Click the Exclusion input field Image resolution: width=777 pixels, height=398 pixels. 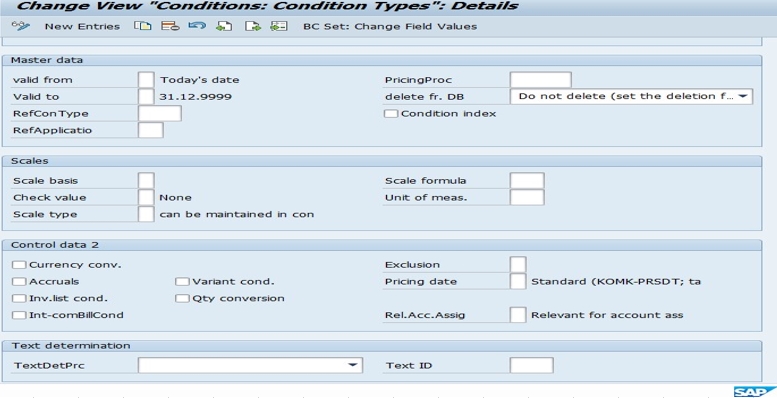coord(518,265)
